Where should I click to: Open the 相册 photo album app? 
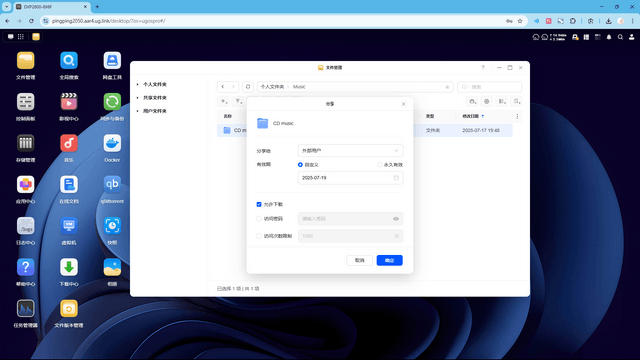coord(112,267)
